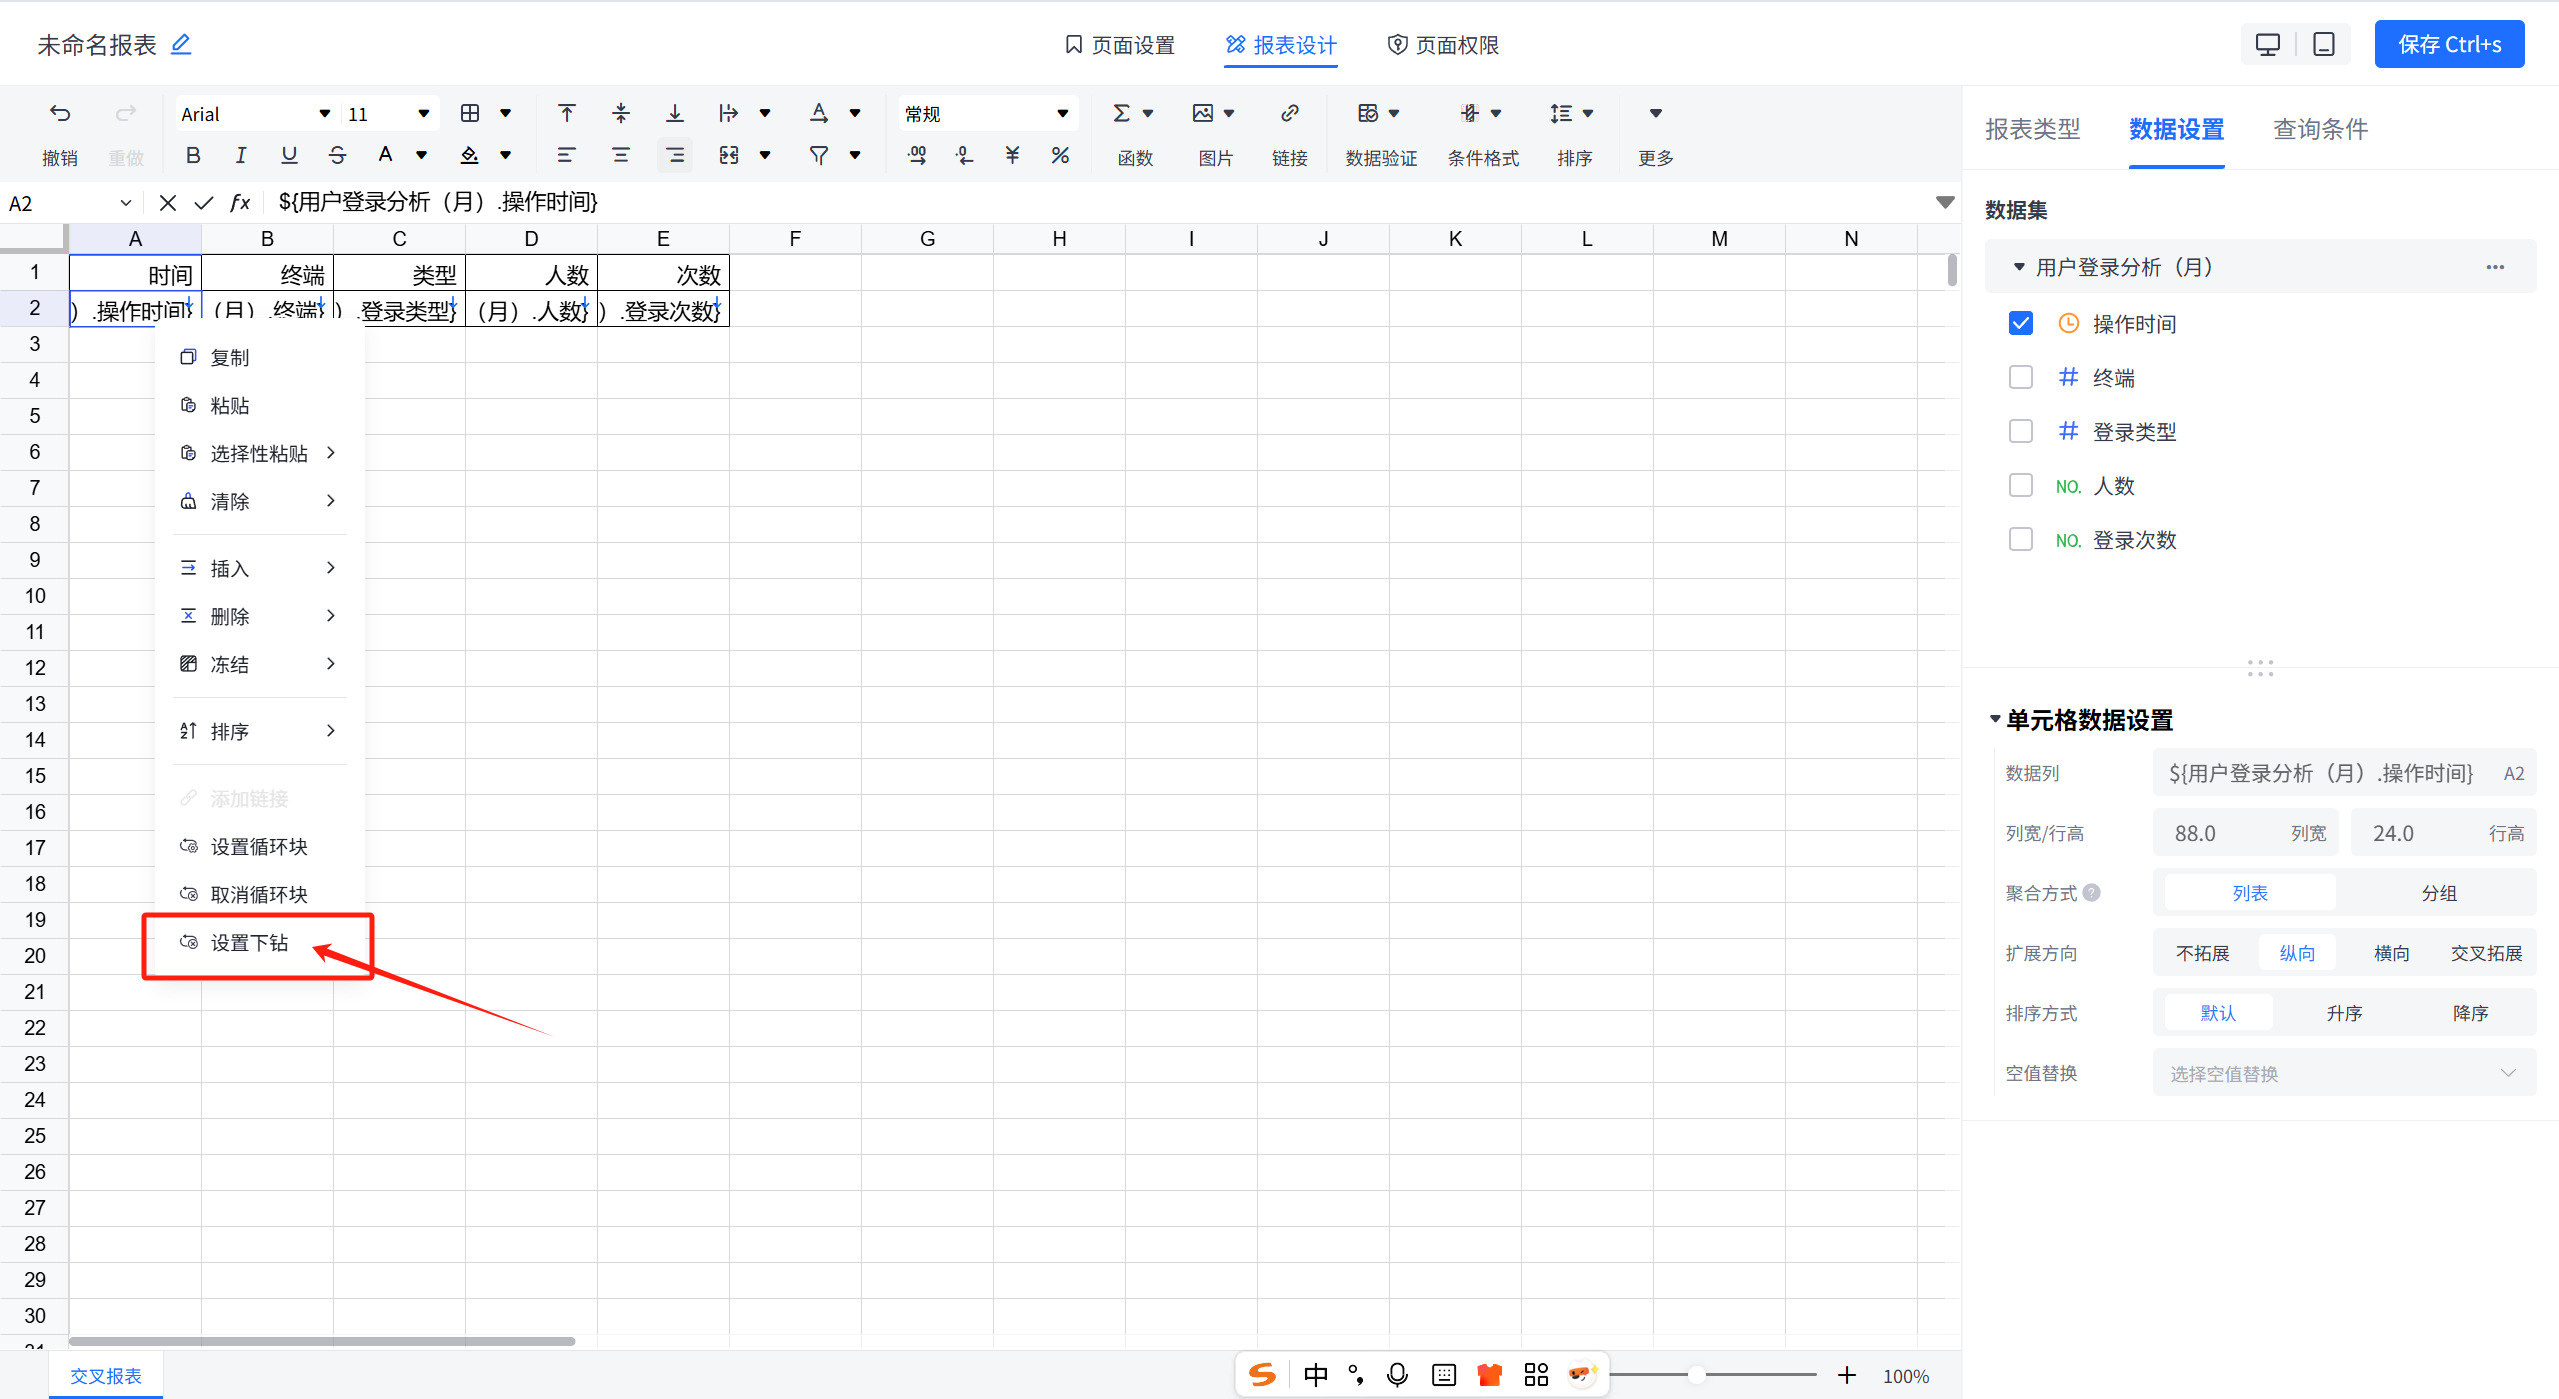Open the link (链接) tool
Image resolution: width=2559 pixels, height=1399 pixels.
(1289, 114)
